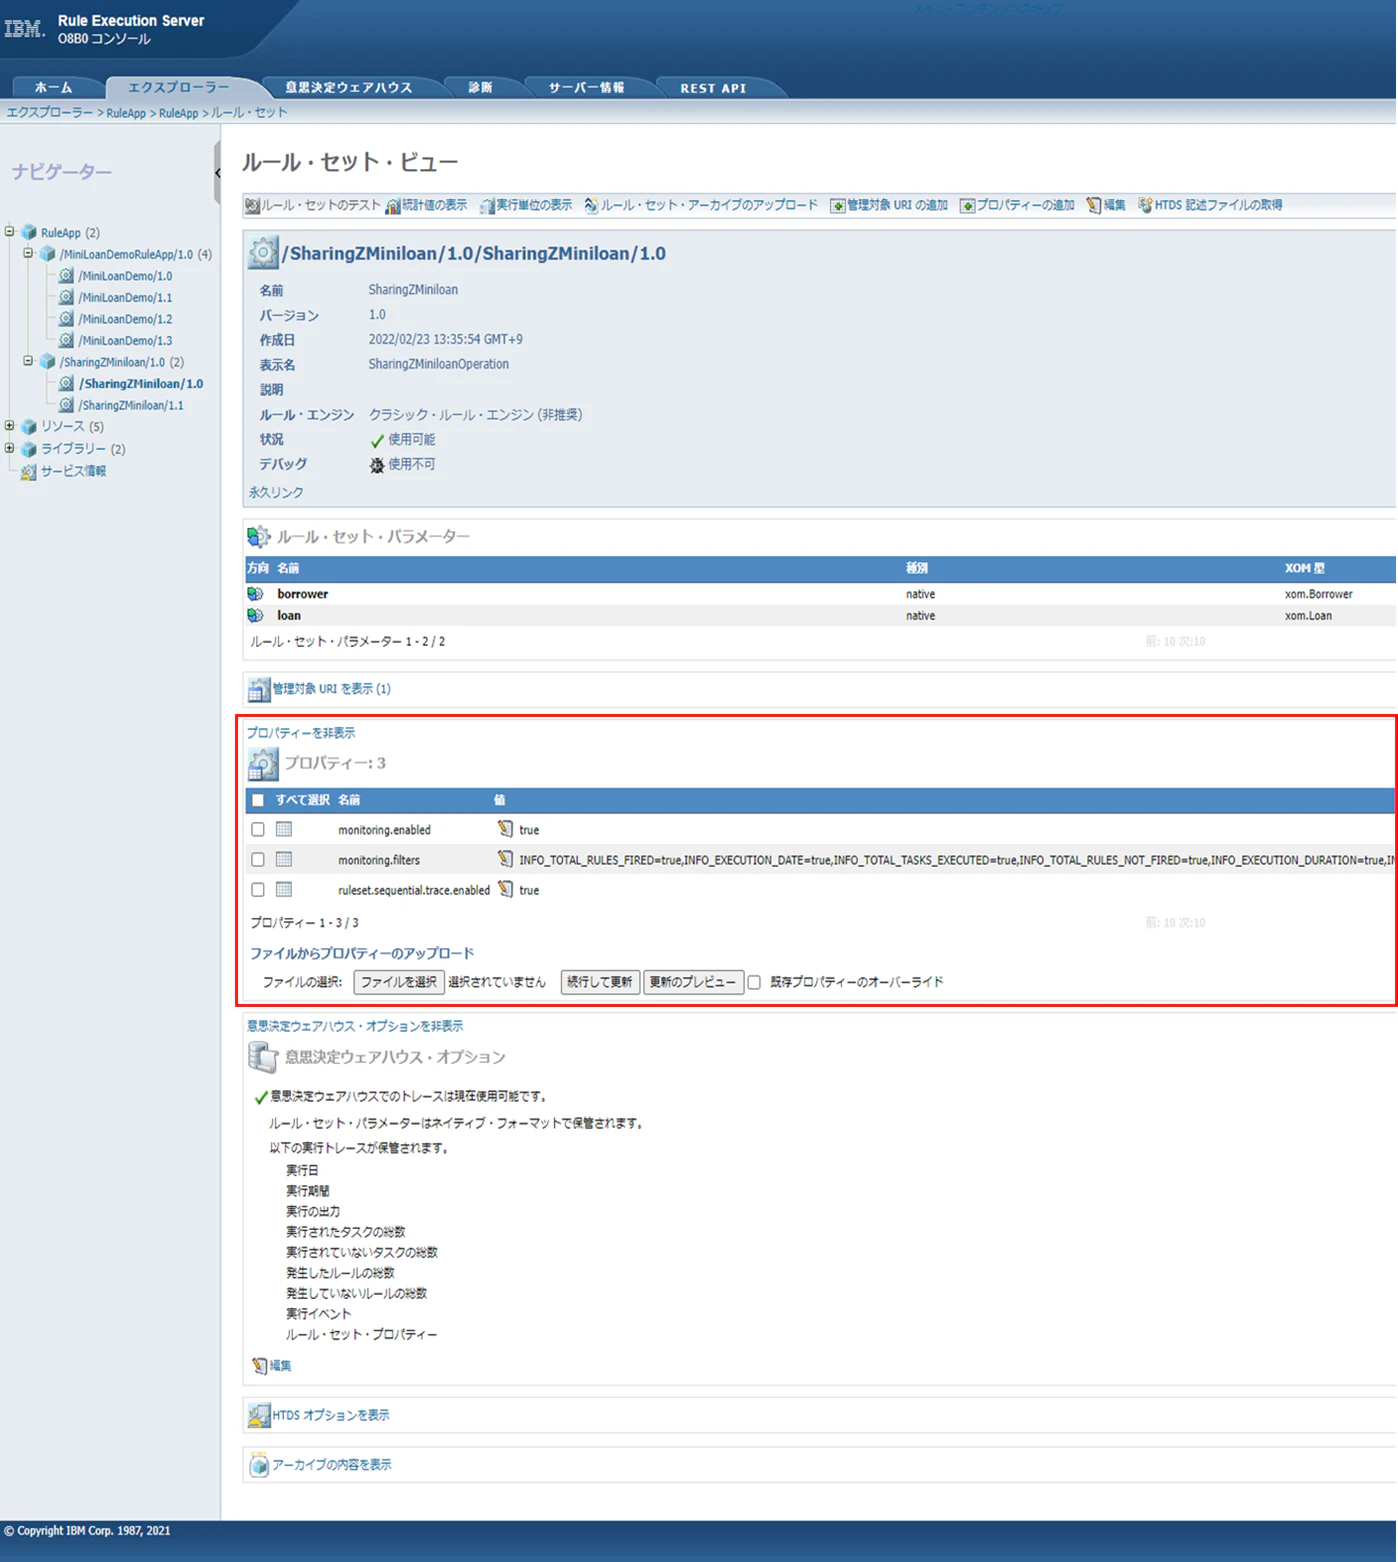Click the loan parameter direction icon
1398x1562 pixels.
[256, 616]
